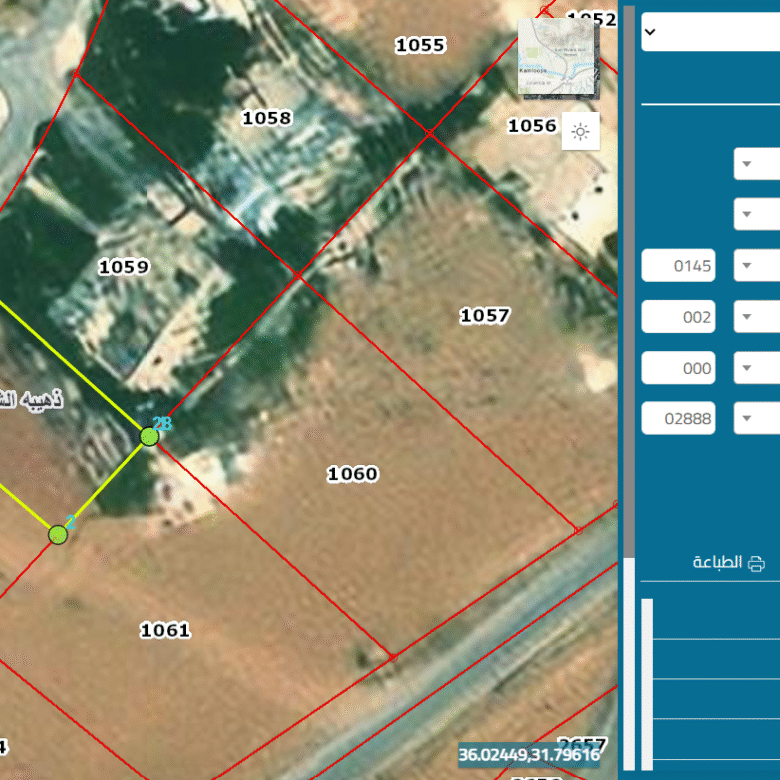Viewport: 780px width, 780px height.
Task: Select parcel 1057 on the map
Action: coord(485,316)
